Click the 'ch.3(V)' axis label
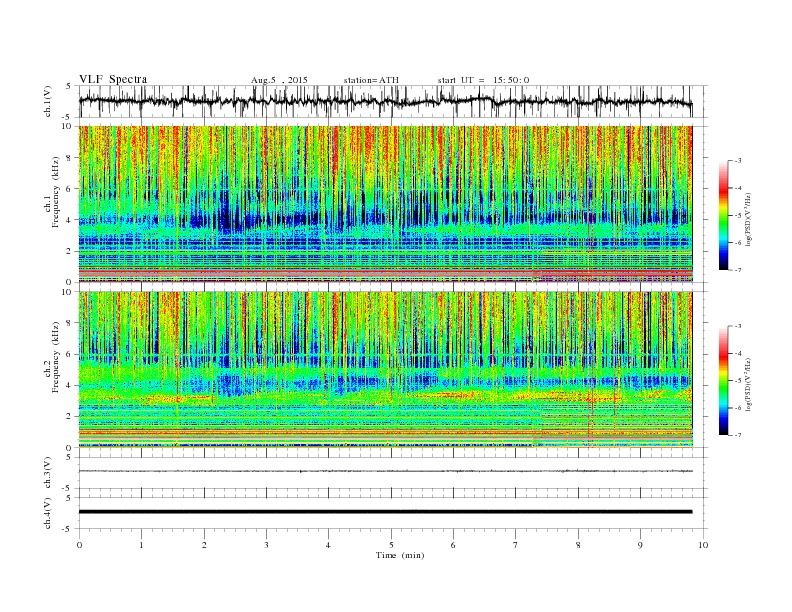This screenshot has height=612, width=792. pos(48,473)
